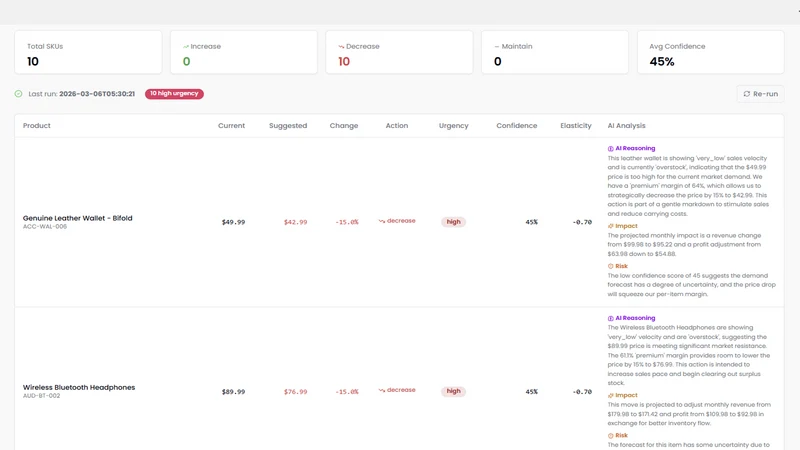
Task: Click the Suggested column header
Action: click(x=288, y=126)
